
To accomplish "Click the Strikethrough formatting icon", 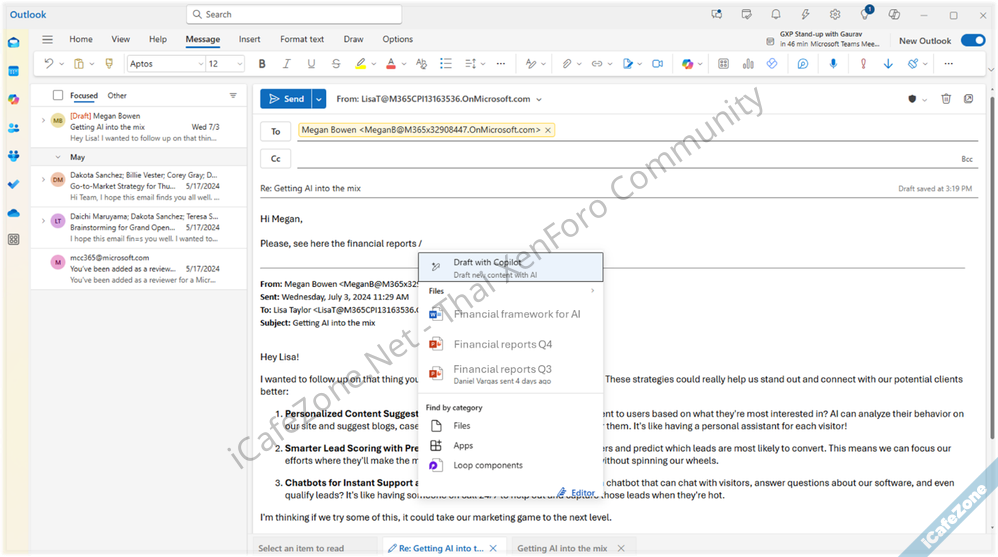I will [336, 64].
